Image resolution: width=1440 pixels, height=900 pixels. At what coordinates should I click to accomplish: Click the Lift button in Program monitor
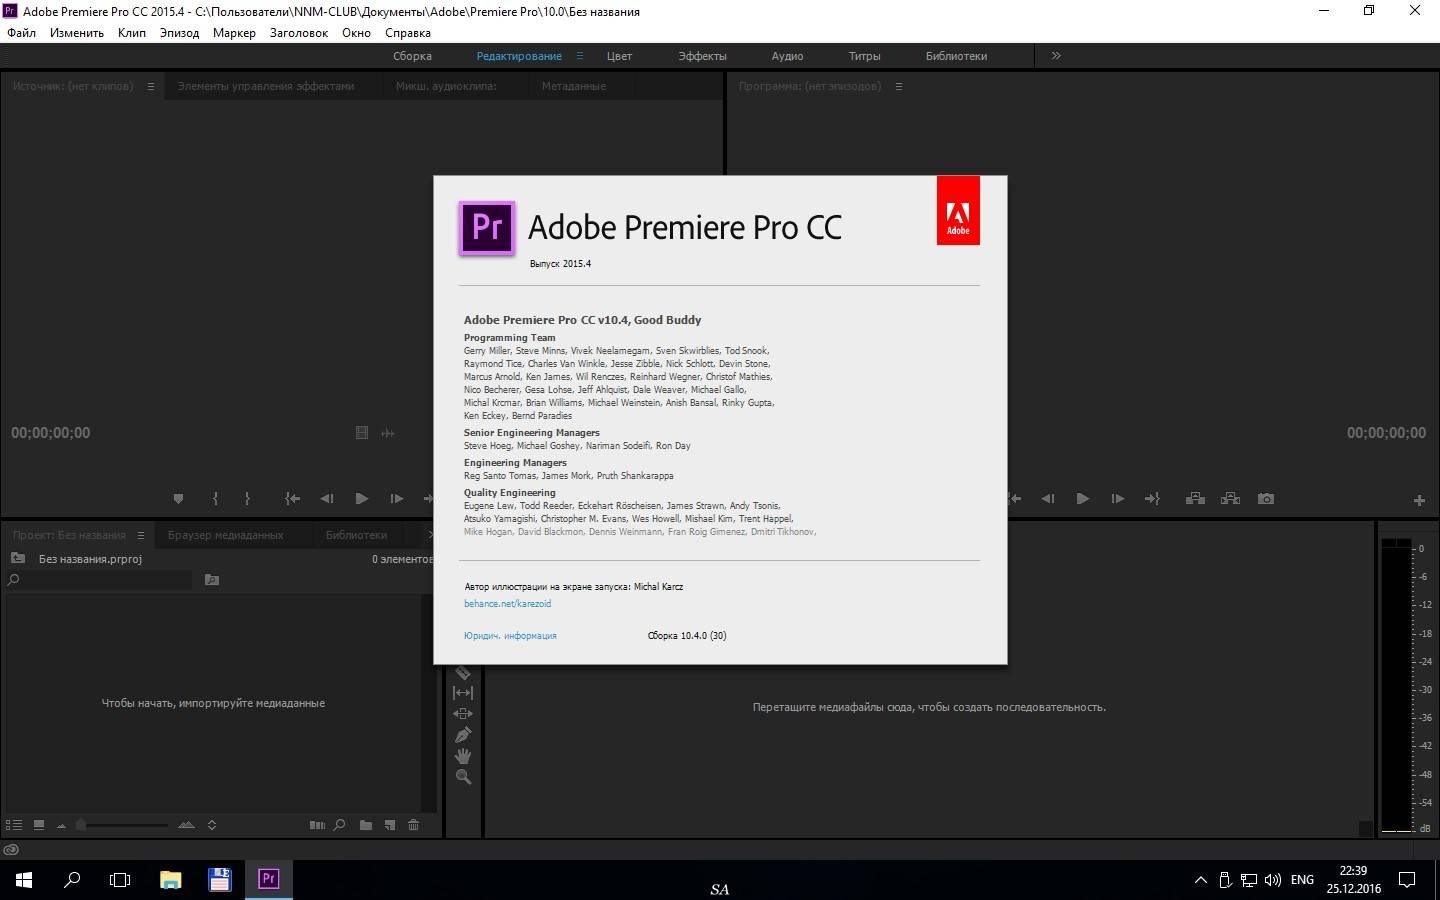tap(1195, 499)
